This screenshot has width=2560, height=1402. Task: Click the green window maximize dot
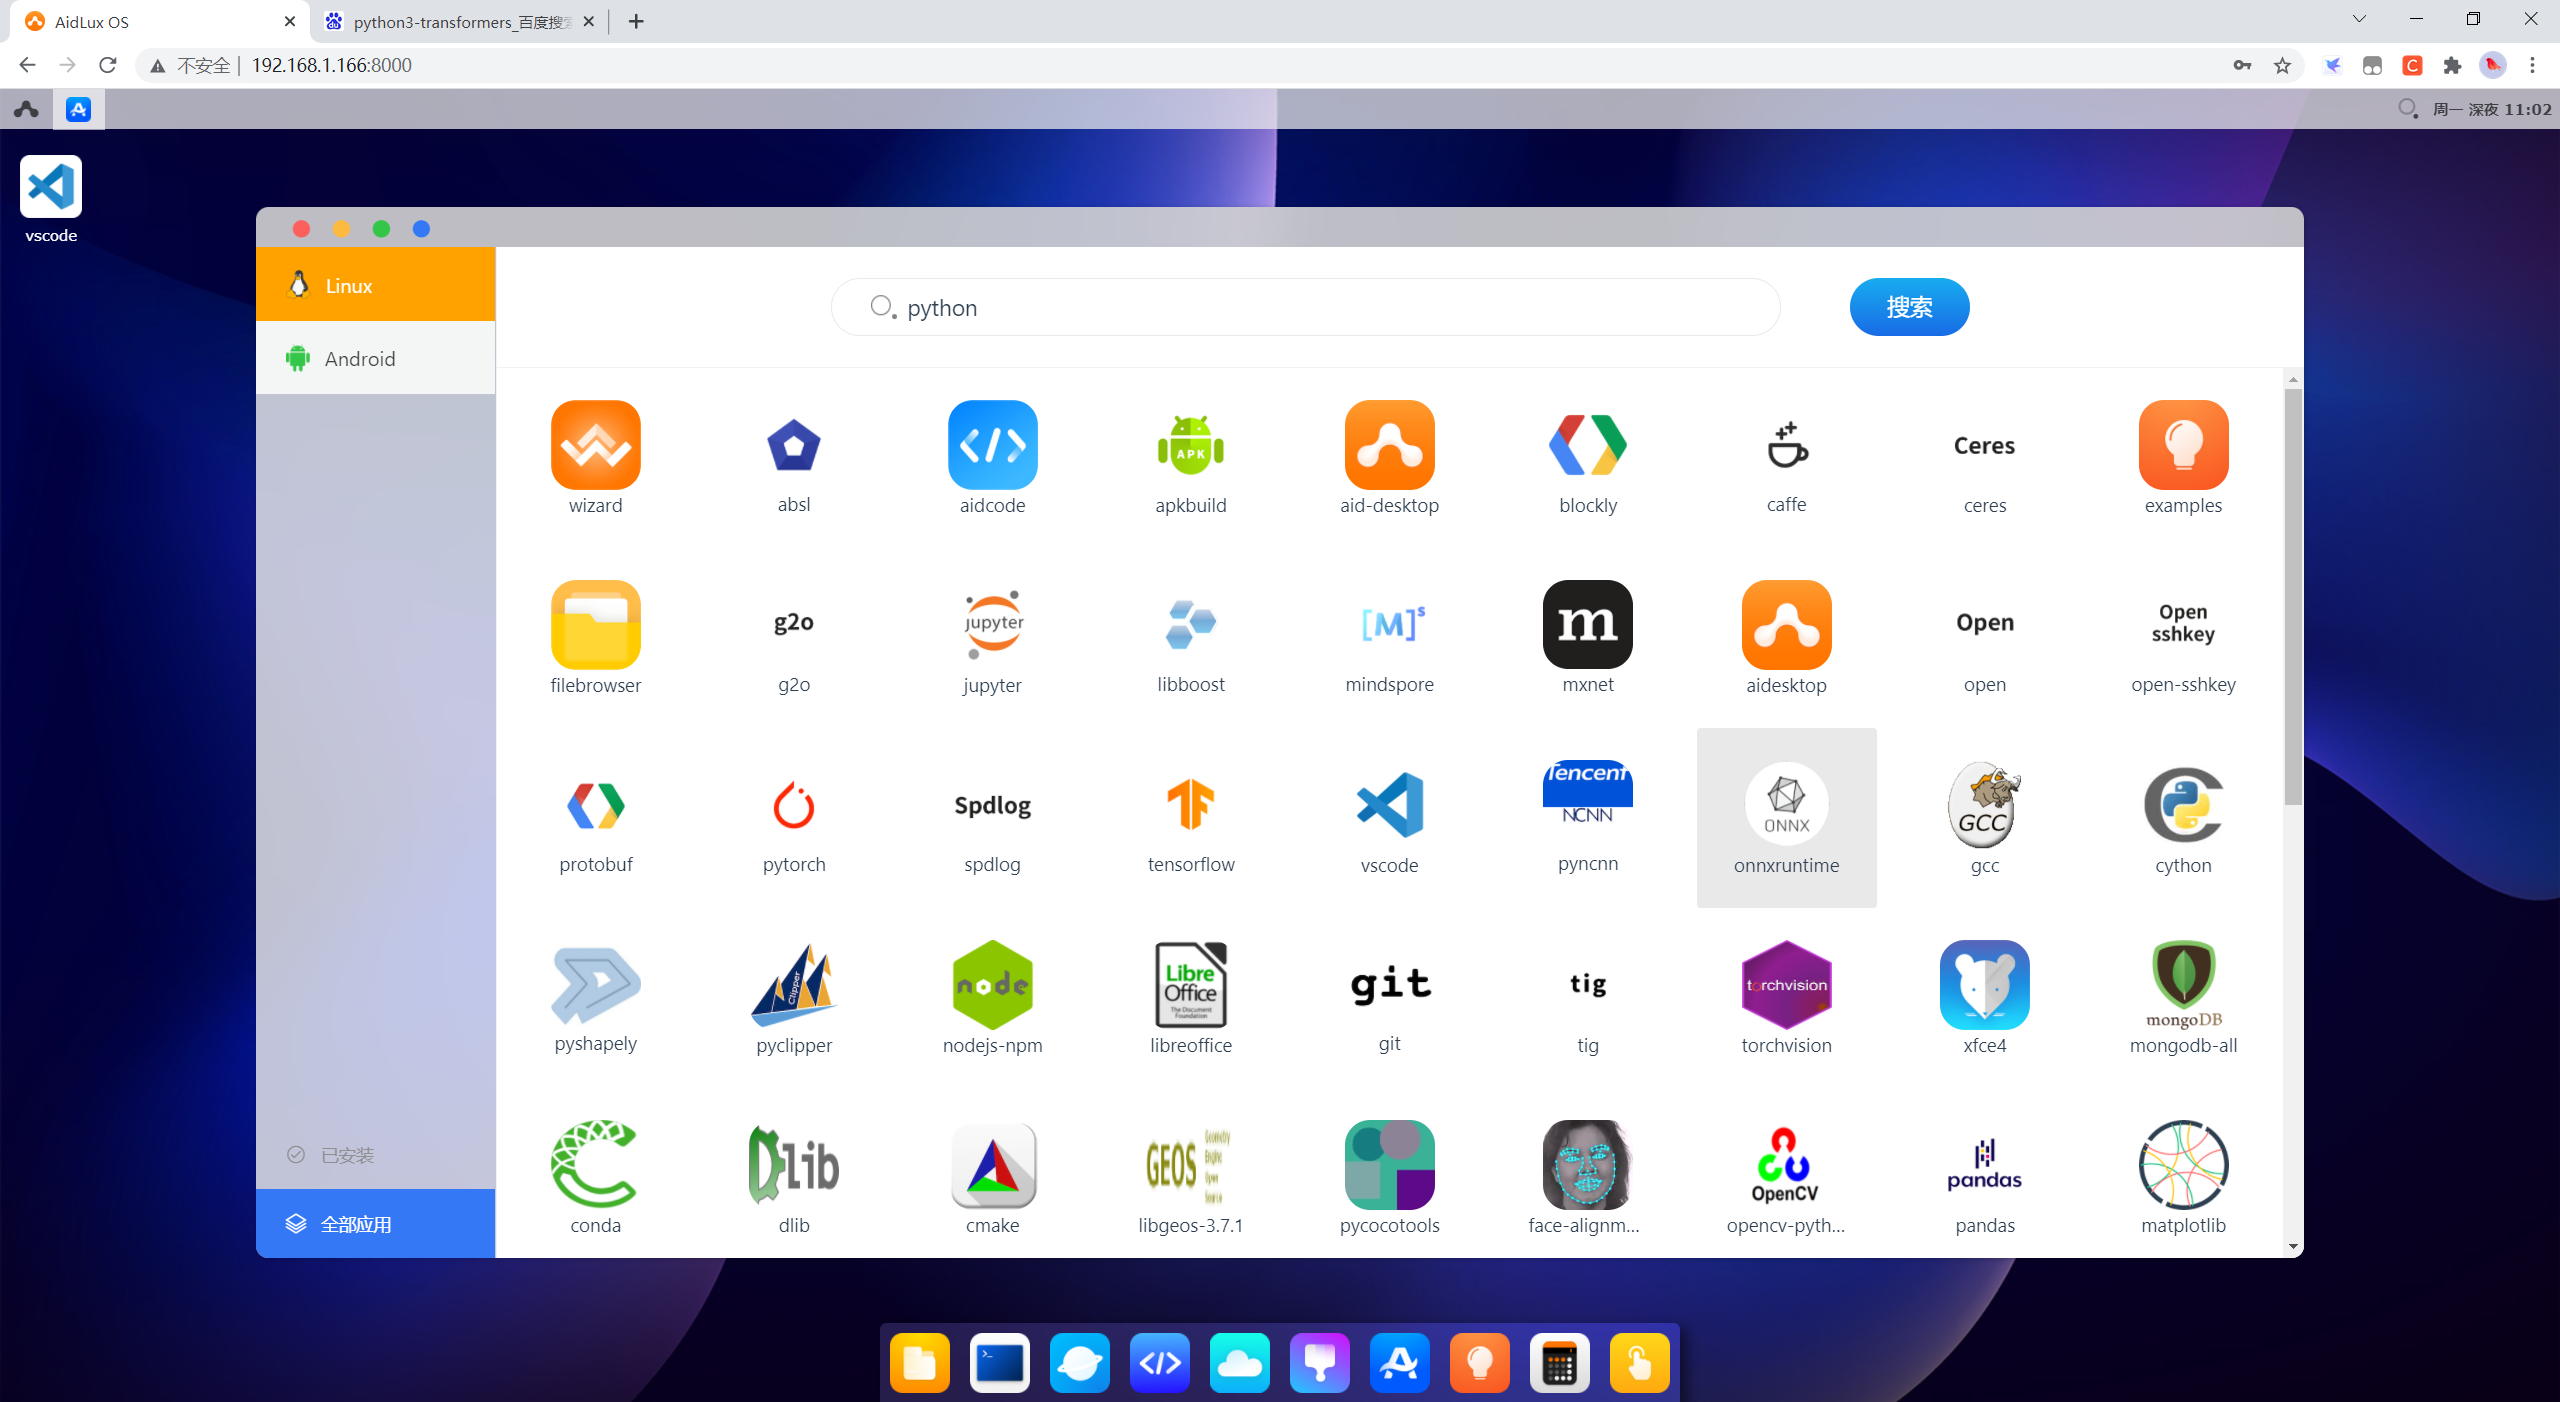[x=381, y=229]
